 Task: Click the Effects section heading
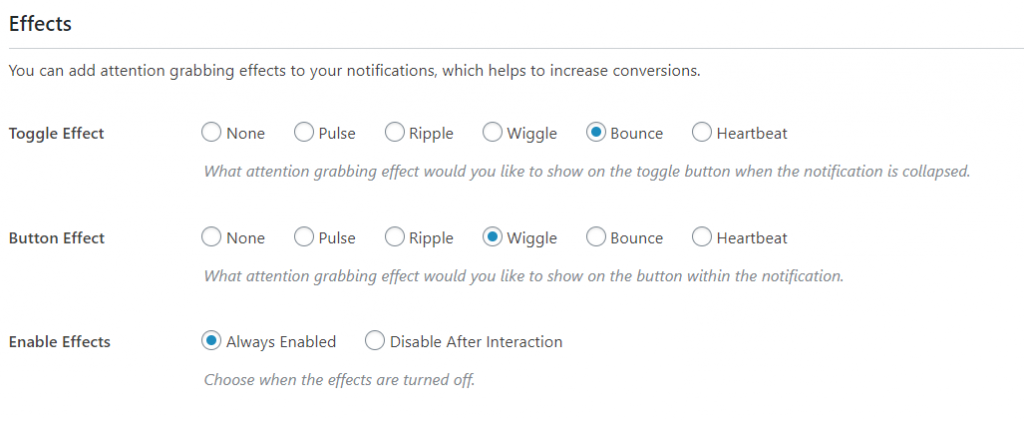click(40, 25)
